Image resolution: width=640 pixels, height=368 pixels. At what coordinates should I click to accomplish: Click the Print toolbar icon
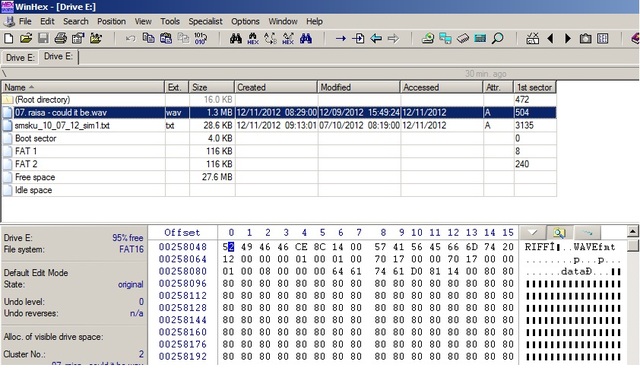(x=61, y=38)
